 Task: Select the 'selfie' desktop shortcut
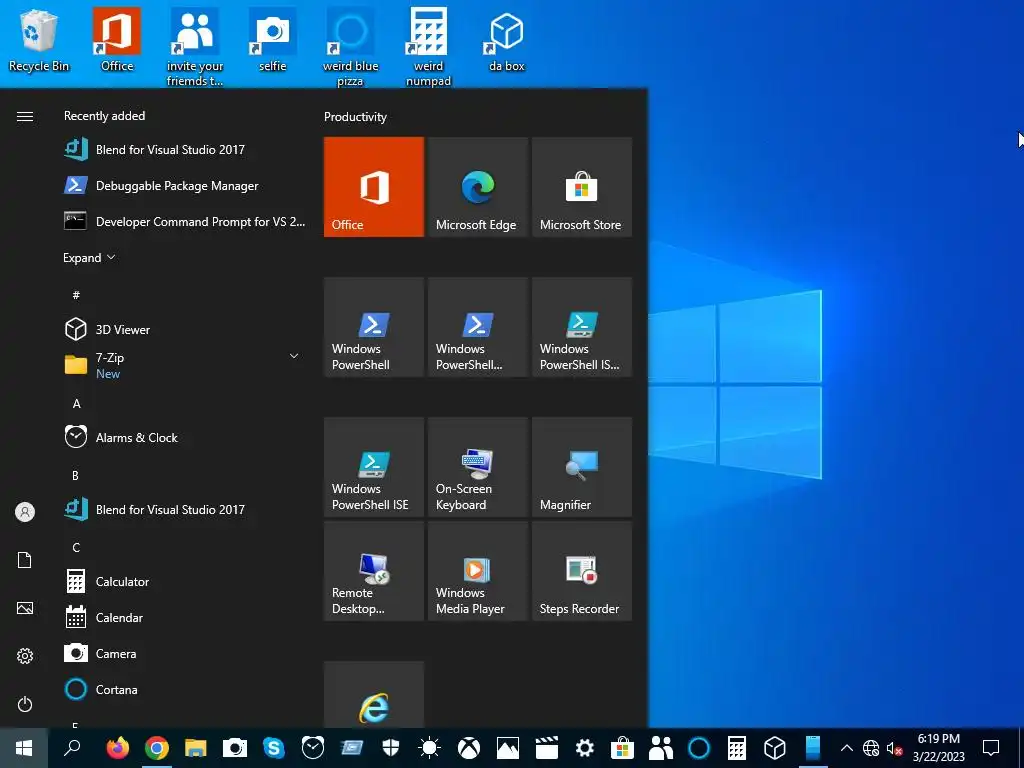(273, 40)
